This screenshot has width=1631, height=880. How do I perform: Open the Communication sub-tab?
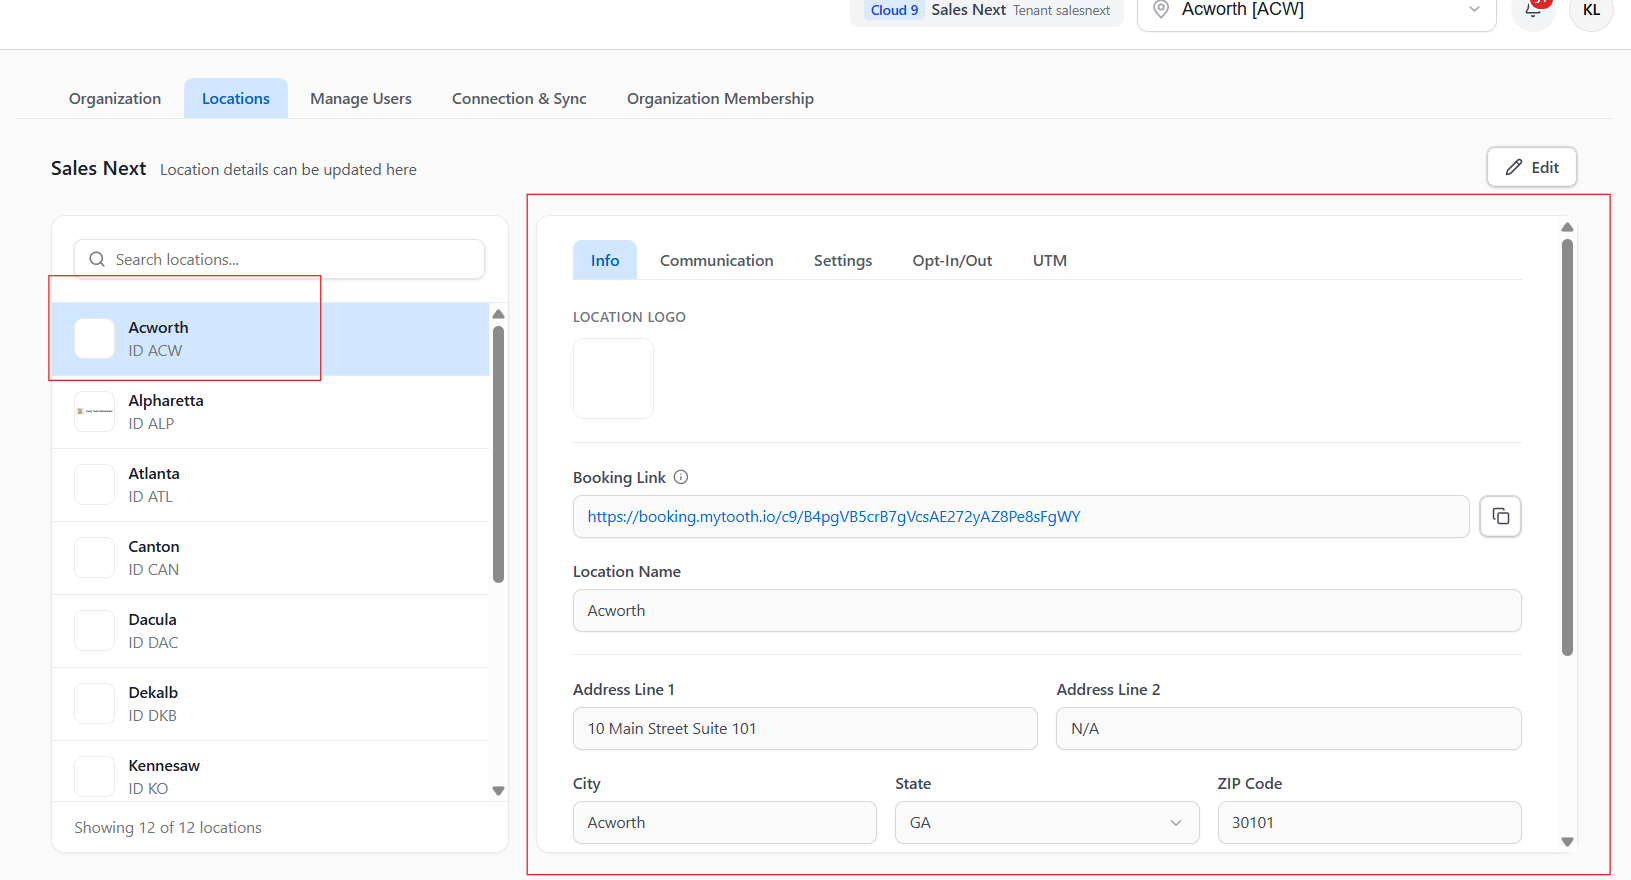point(717,260)
